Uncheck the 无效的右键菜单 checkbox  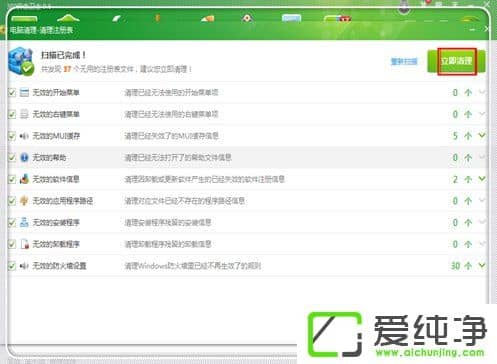click(x=12, y=114)
